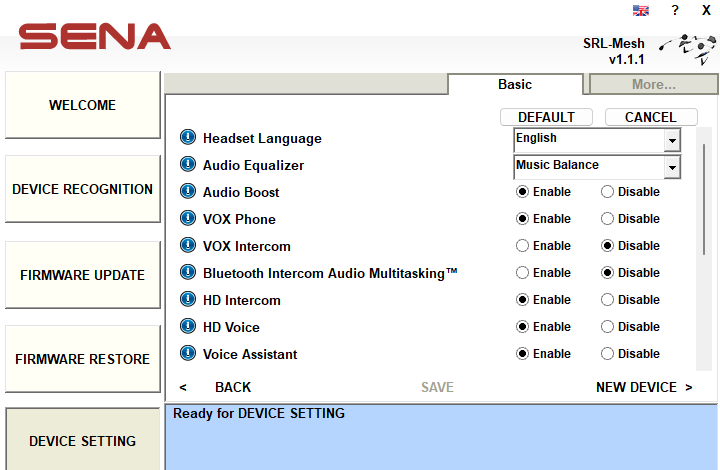Open info icon for Audio Boost
Image resolution: width=720 pixels, height=470 pixels.
pyautogui.click(x=187, y=192)
